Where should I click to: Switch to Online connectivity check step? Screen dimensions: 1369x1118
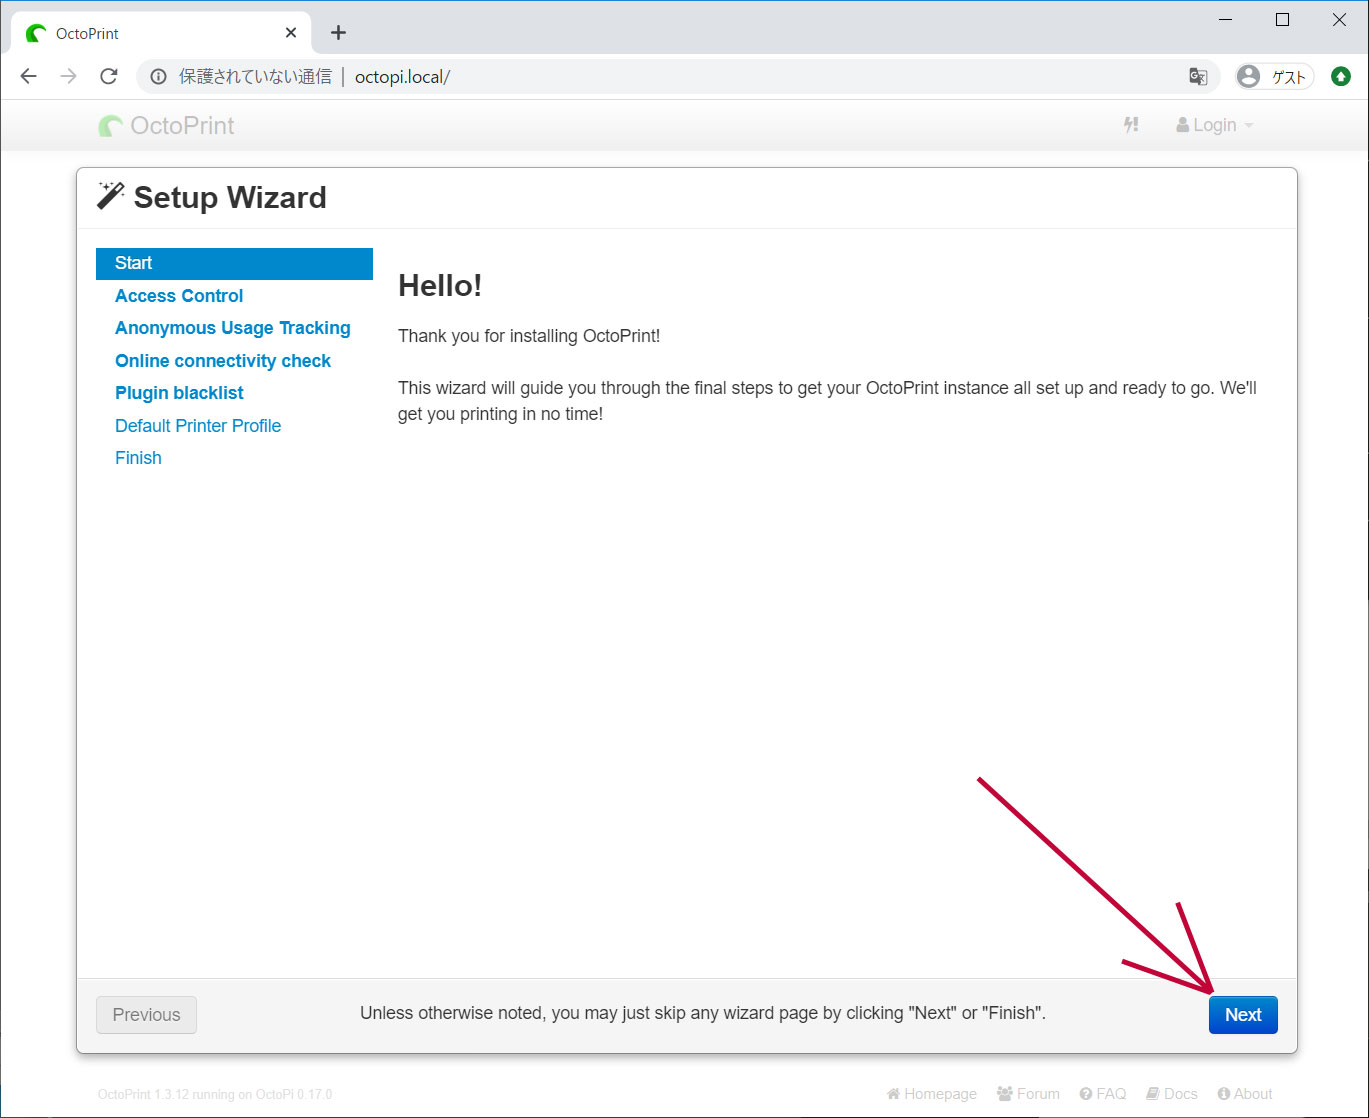pos(223,361)
